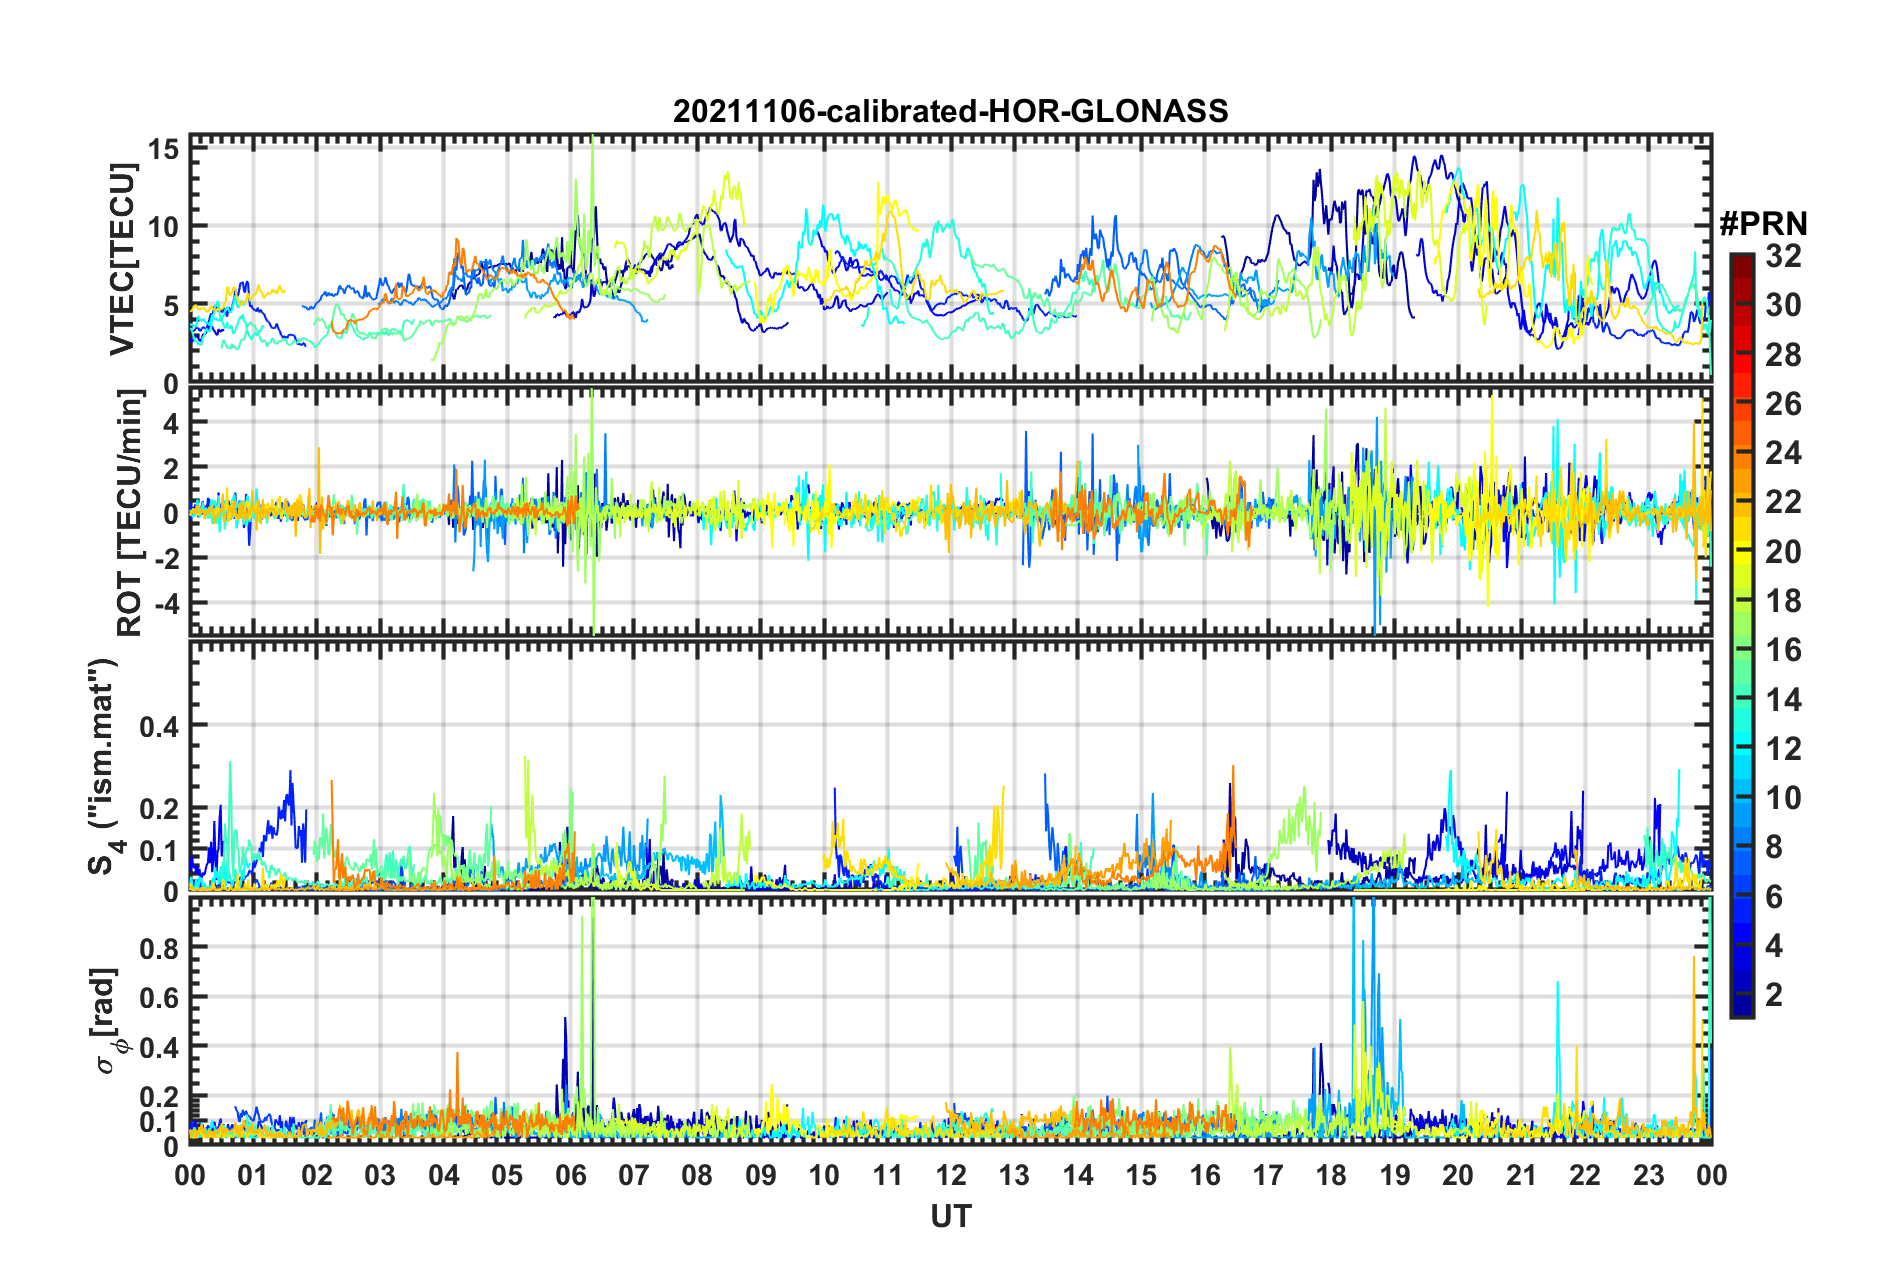Select UT axis tick label "13"
The height and width of the screenshot is (1272, 1902).
click(1014, 1175)
